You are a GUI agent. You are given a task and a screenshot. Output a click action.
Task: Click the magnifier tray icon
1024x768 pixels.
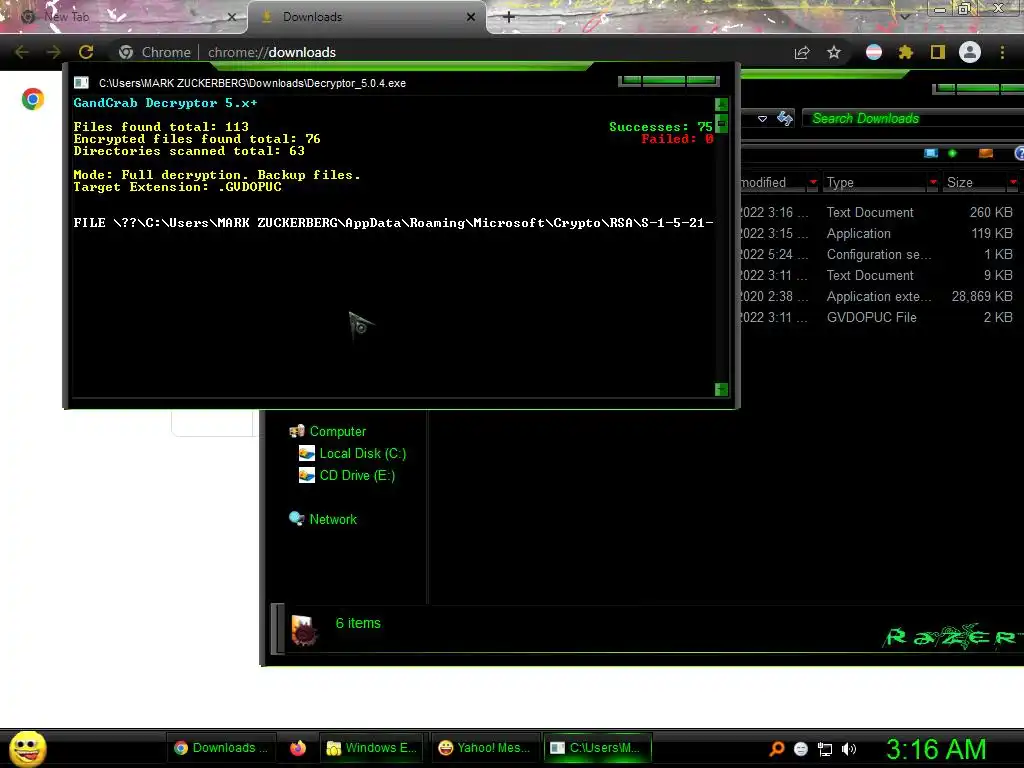click(x=776, y=749)
